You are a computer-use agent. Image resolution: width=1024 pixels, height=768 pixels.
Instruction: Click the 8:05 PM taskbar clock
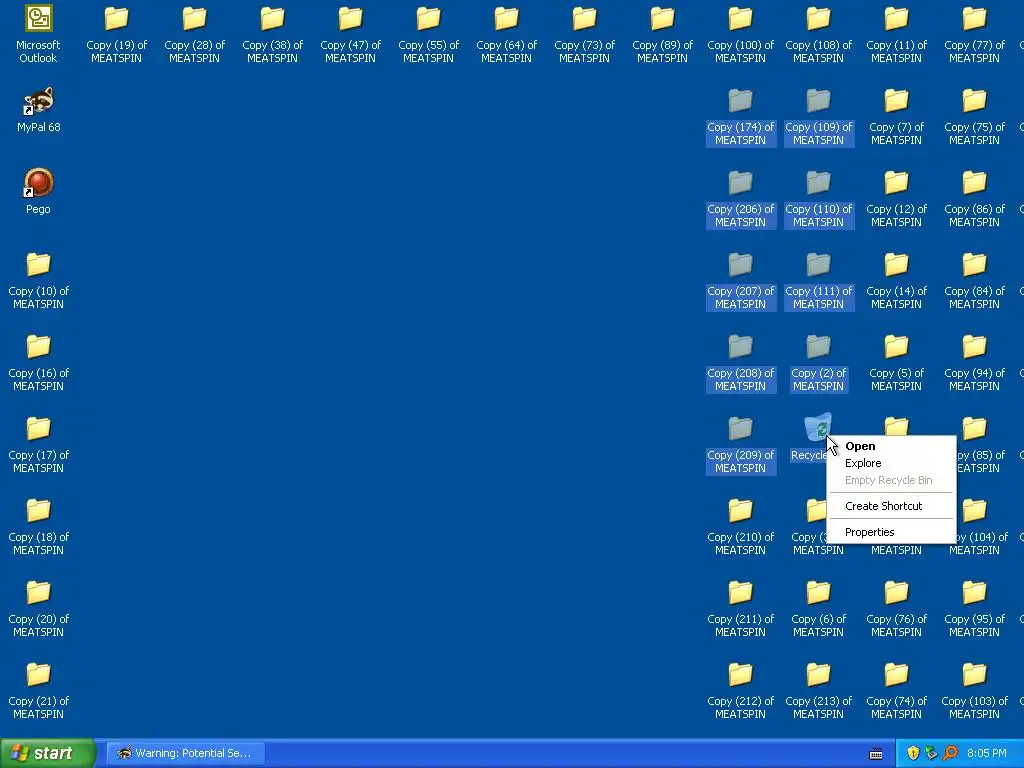point(987,753)
